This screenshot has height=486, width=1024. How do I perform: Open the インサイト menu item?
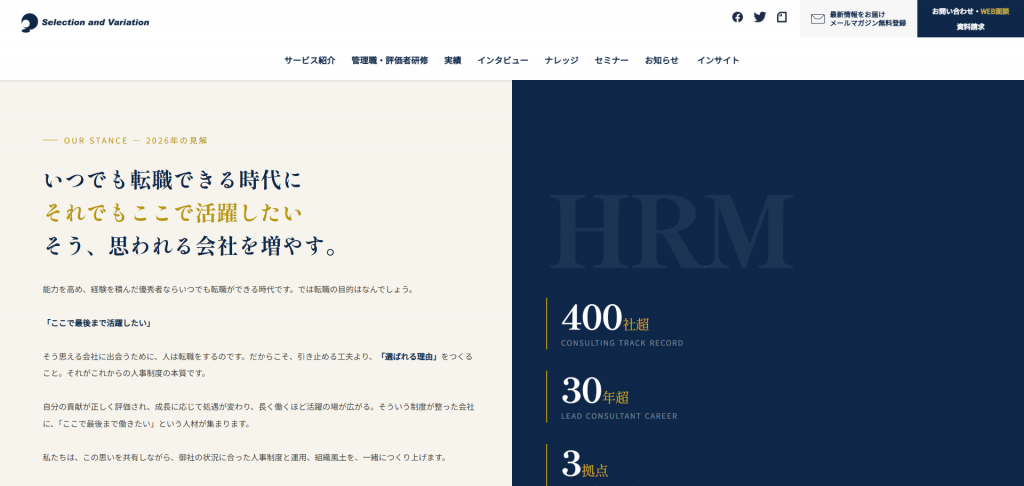(718, 60)
